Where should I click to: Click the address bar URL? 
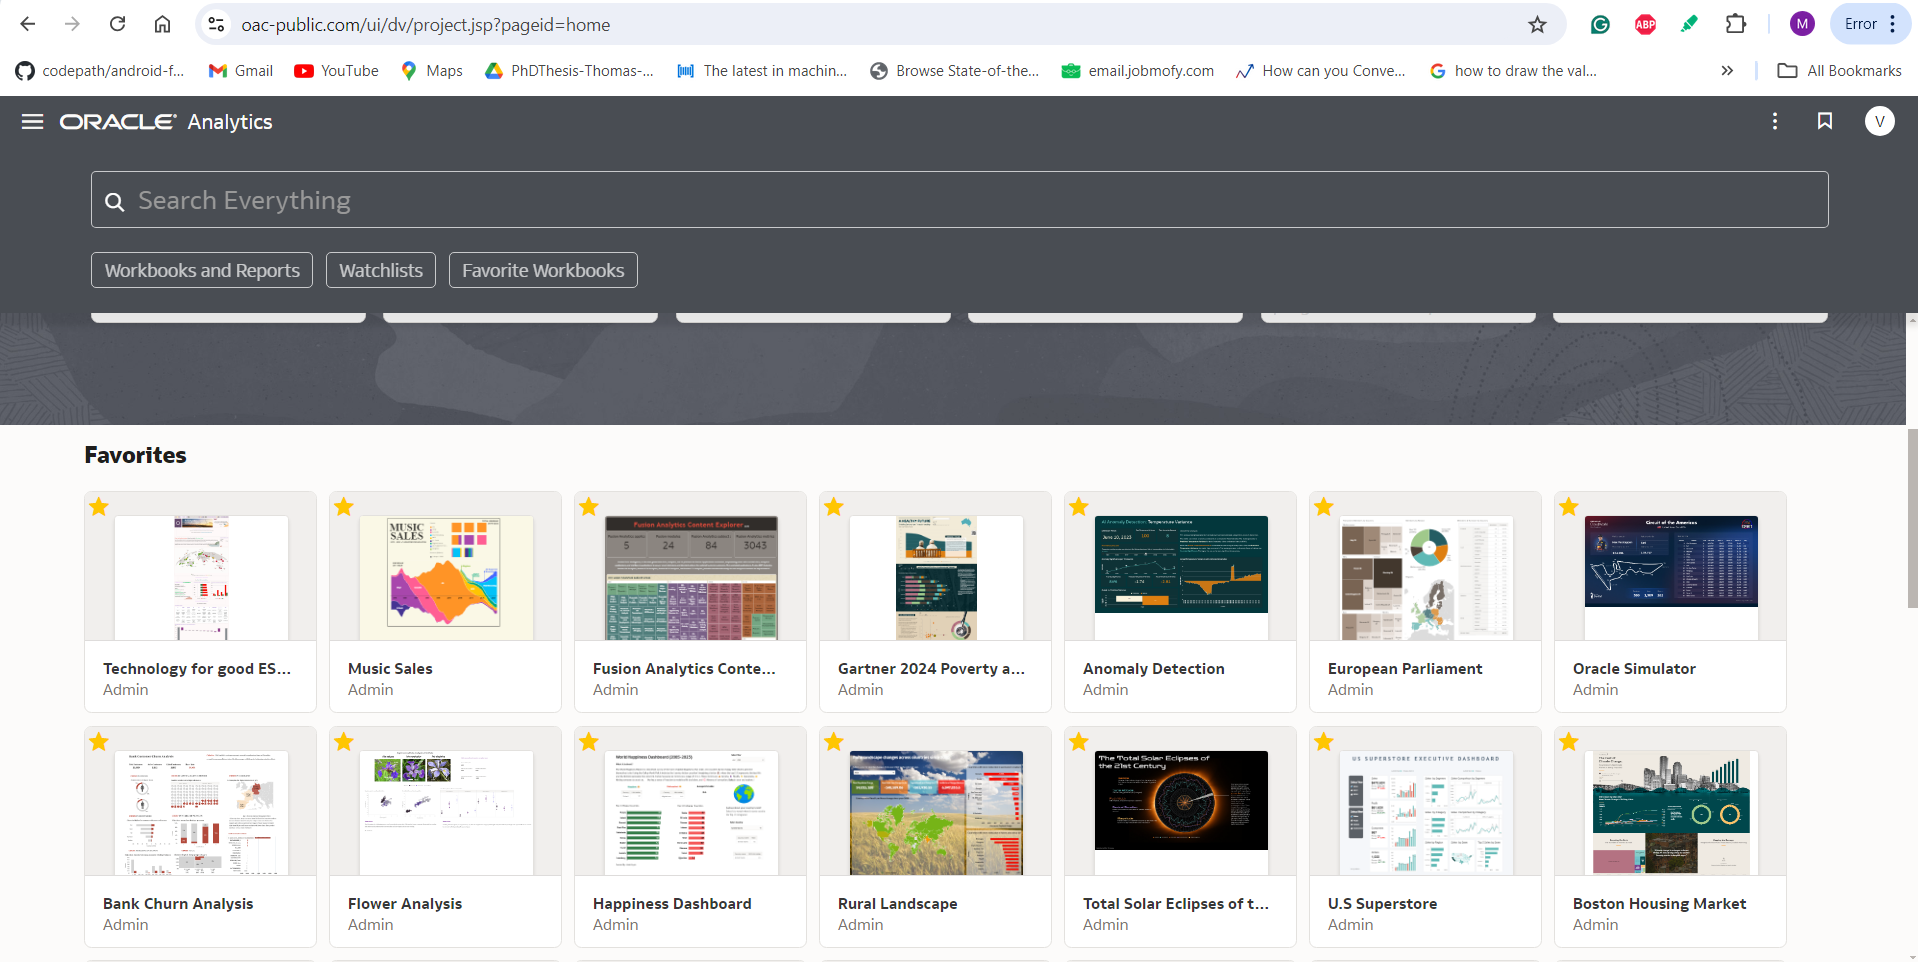[425, 25]
